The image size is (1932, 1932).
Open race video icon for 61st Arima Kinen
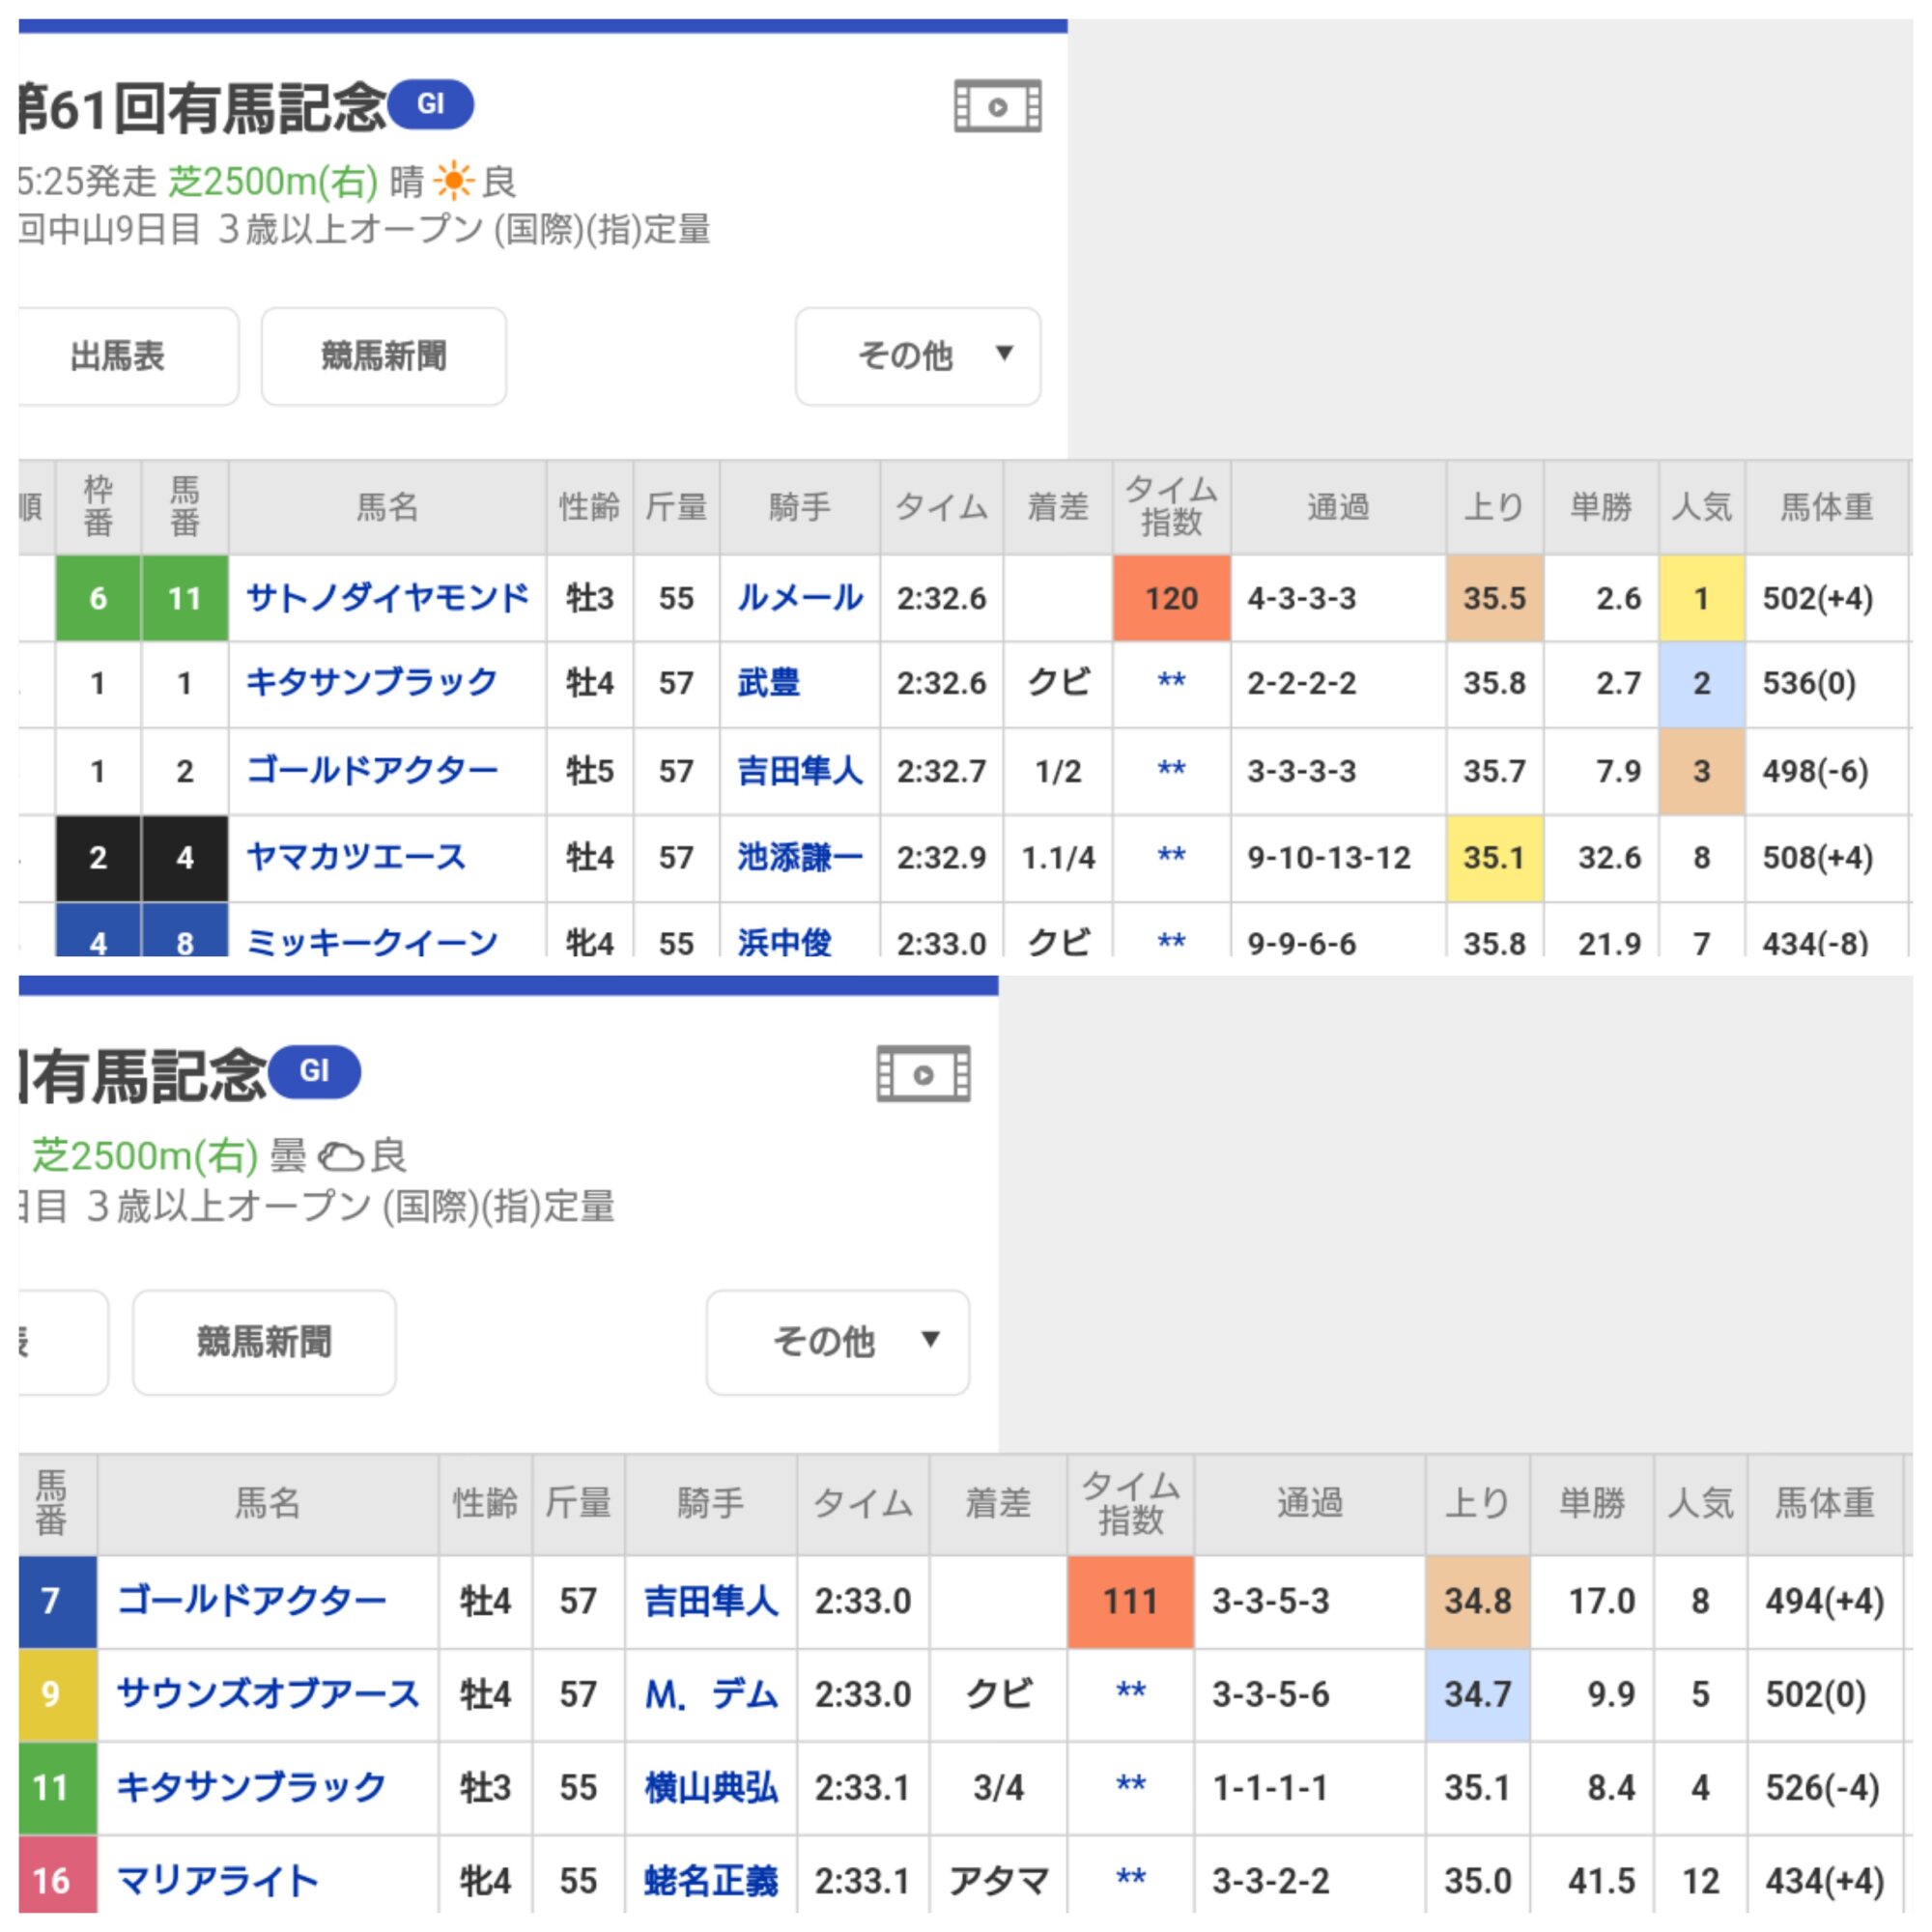(x=997, y=106)
